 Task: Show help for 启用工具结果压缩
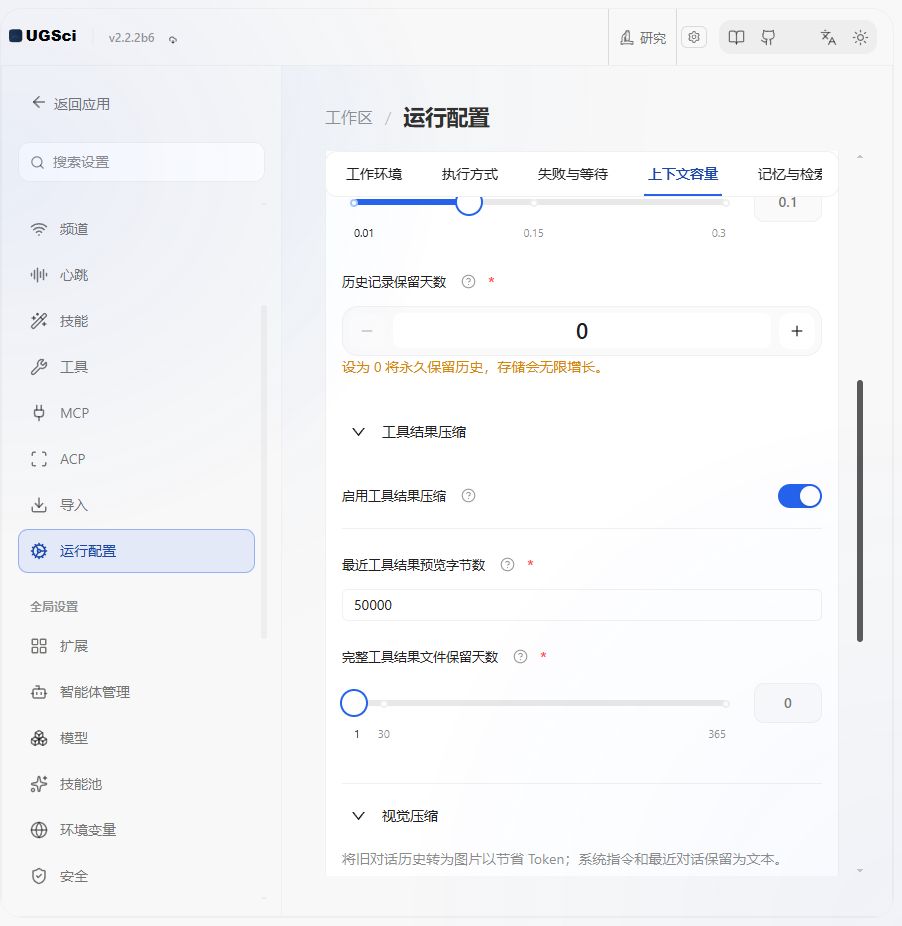pyautogui.click(x=468, y=496)
